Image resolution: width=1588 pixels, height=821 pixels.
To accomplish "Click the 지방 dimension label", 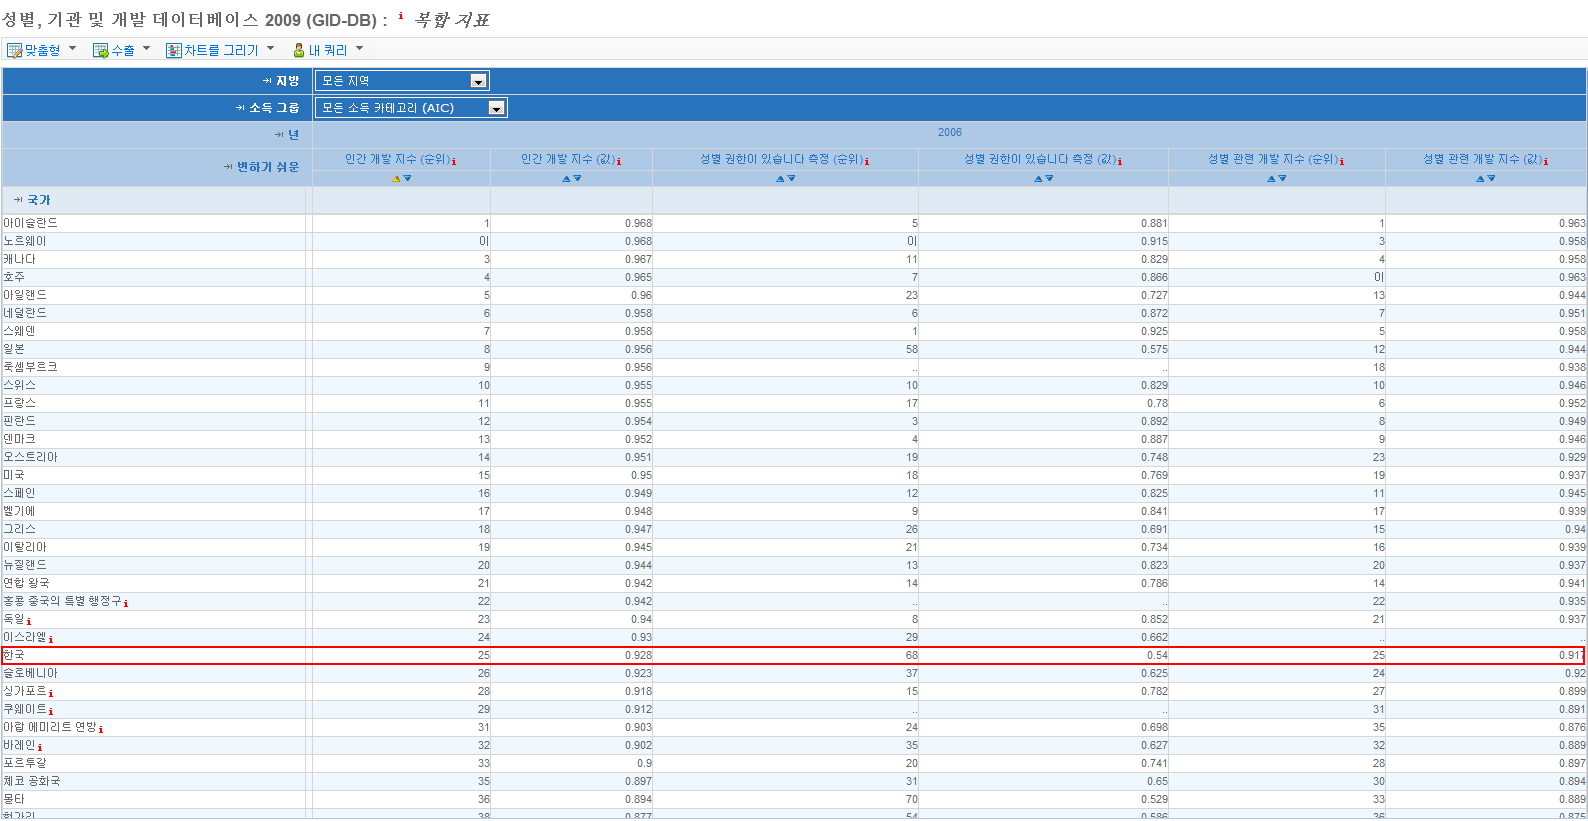I will (x=287, y=81).
